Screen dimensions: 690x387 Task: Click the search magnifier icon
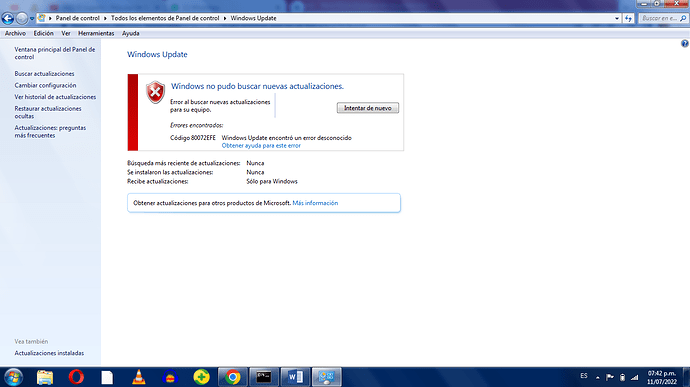tap(683, 18)
